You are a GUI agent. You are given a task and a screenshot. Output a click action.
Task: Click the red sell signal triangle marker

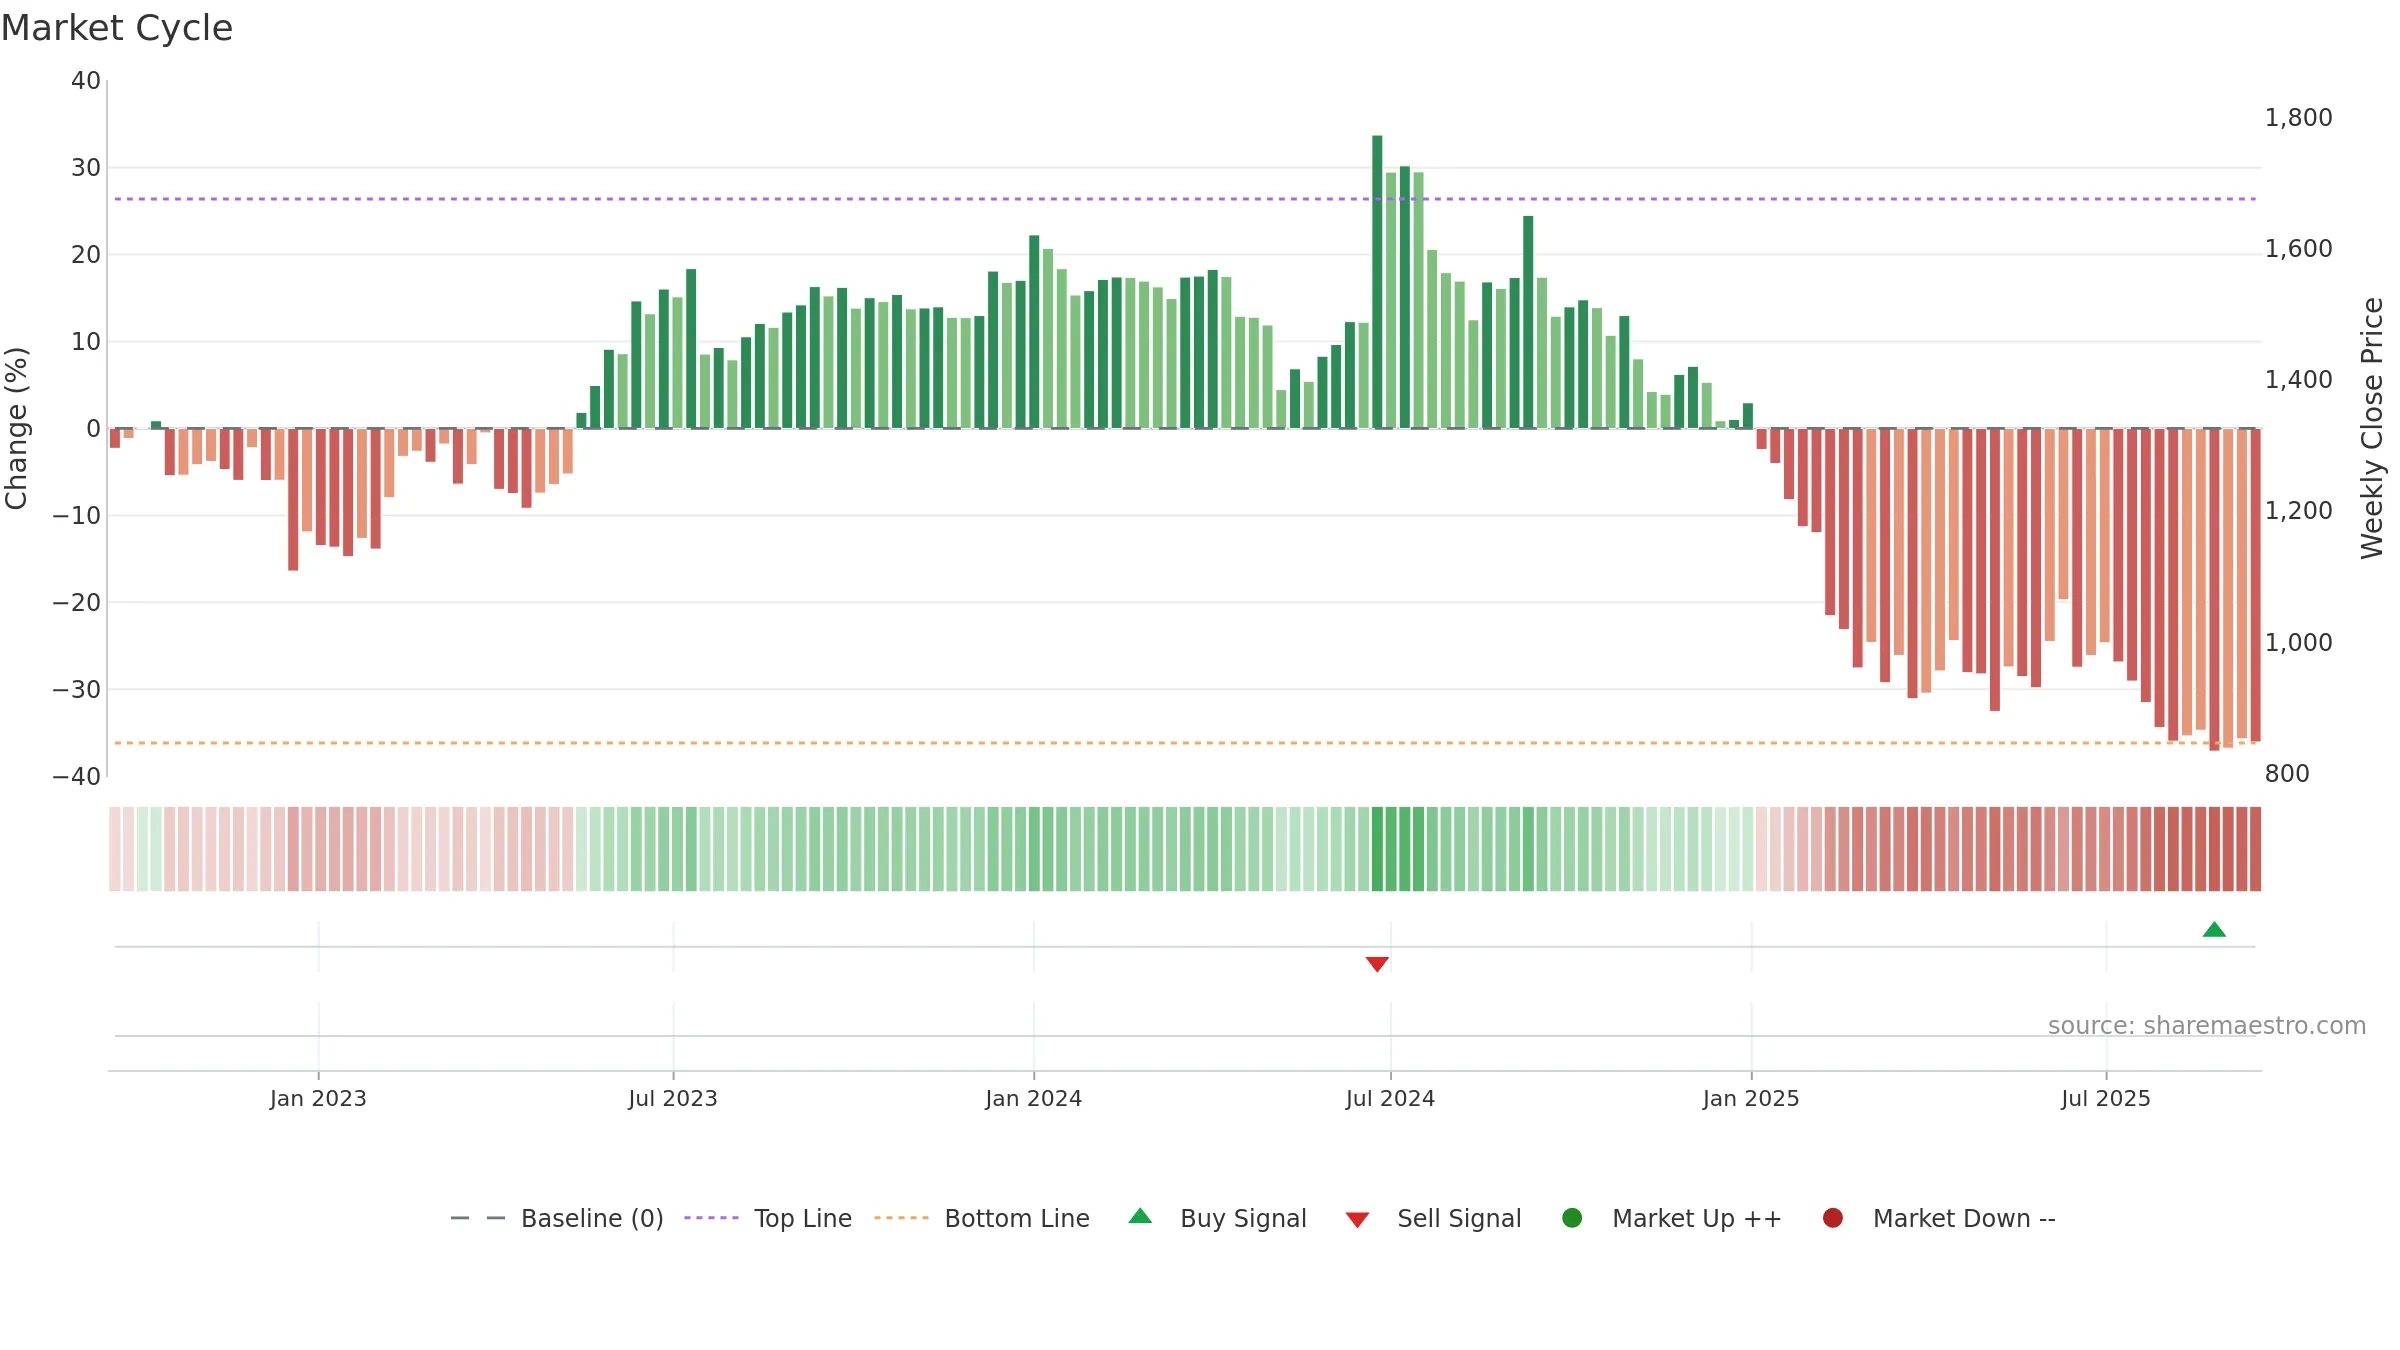[x=1377, y=964]
